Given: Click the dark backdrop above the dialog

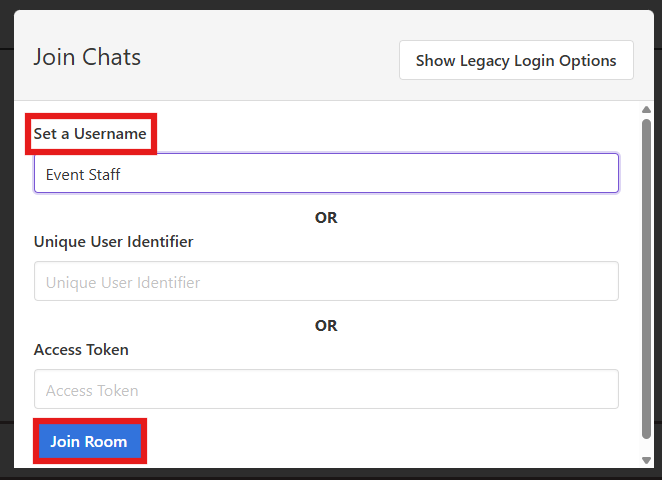Looking at the screenshot, I should tap(330, 4).
